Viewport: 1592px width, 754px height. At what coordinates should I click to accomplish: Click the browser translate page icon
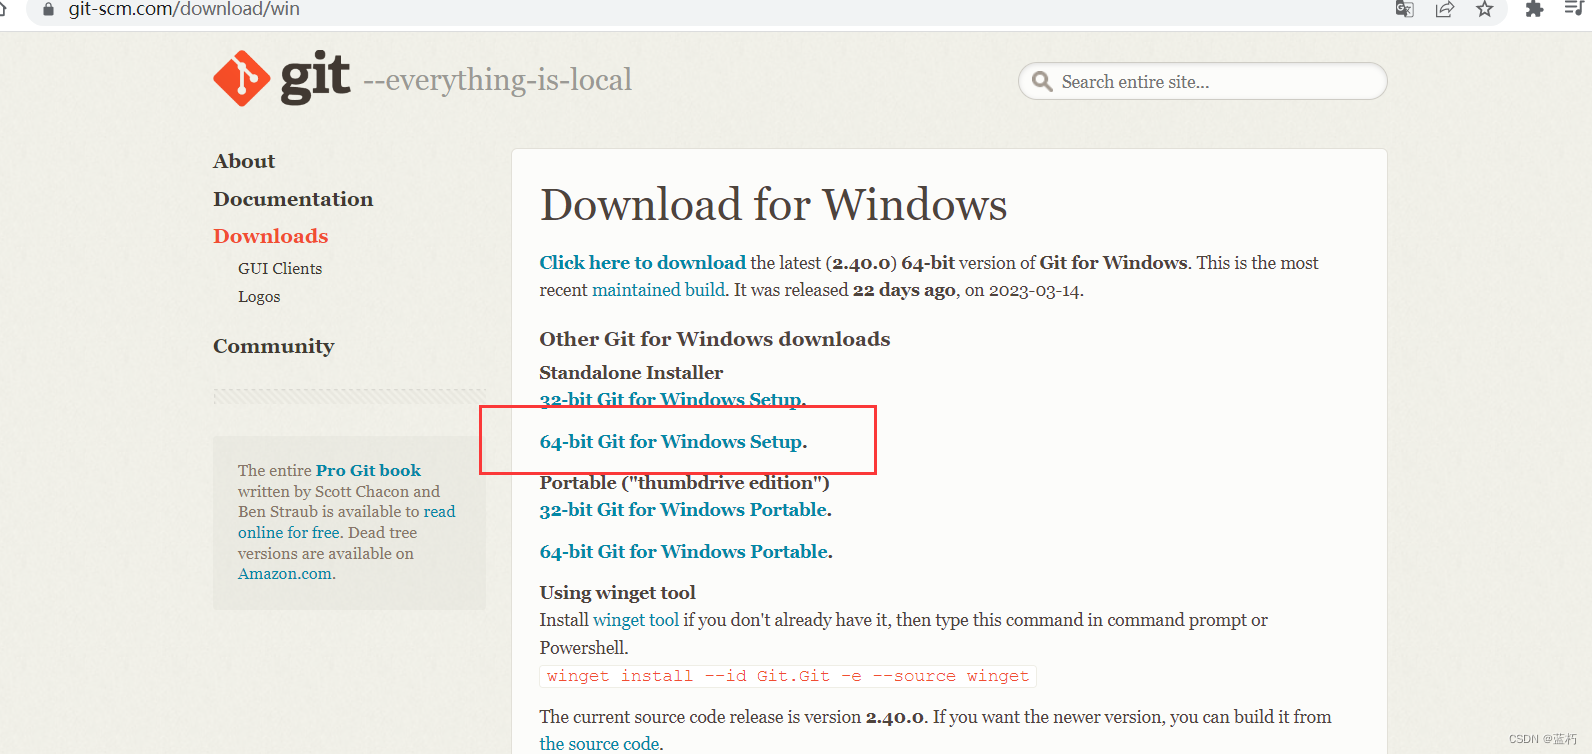tap(1404, 9)
